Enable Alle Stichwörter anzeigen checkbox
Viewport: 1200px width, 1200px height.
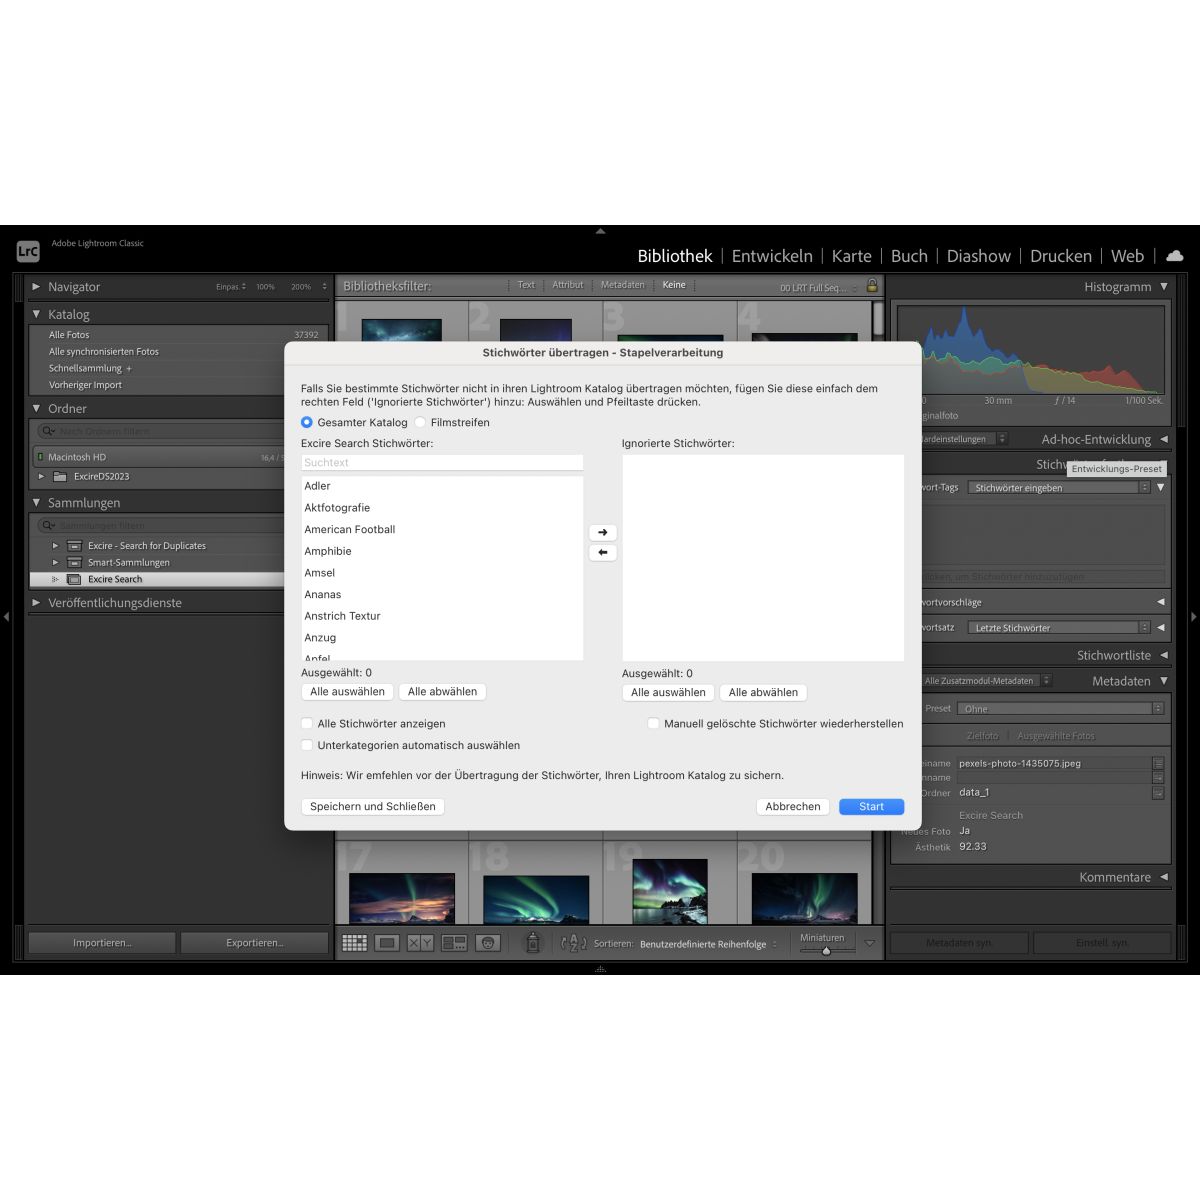tap(307, 724)
